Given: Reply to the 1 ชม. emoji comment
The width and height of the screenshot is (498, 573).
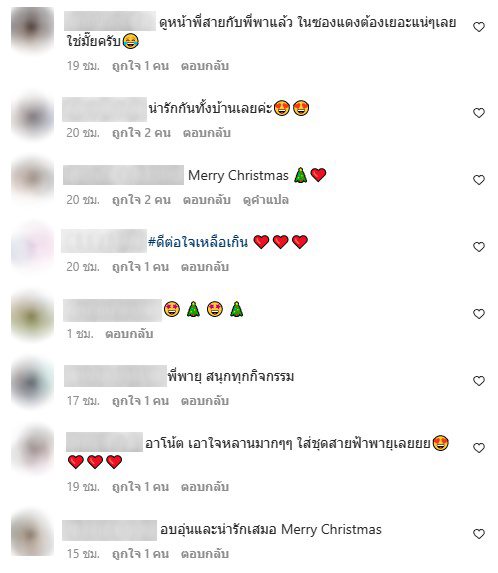Looking at the screenshot, I should tap(129, 334).
